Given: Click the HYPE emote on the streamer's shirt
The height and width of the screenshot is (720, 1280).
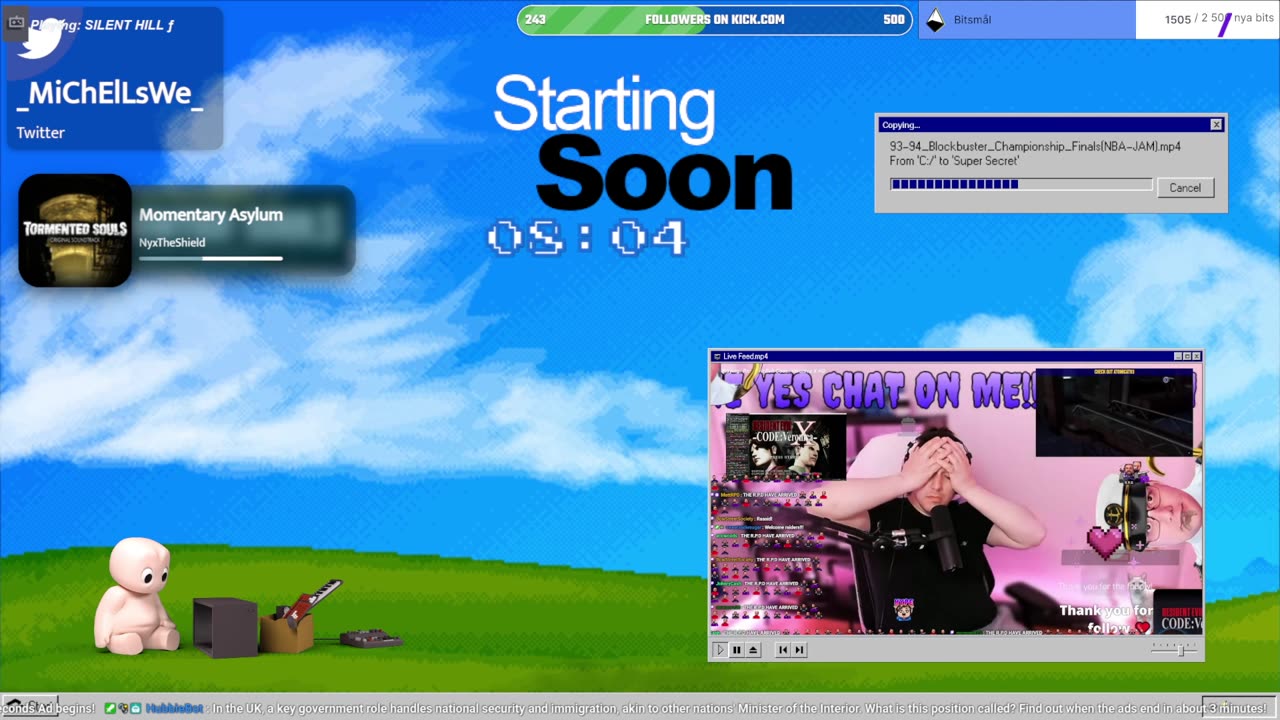Looking at the screenshot, I should tap(903, 608).
